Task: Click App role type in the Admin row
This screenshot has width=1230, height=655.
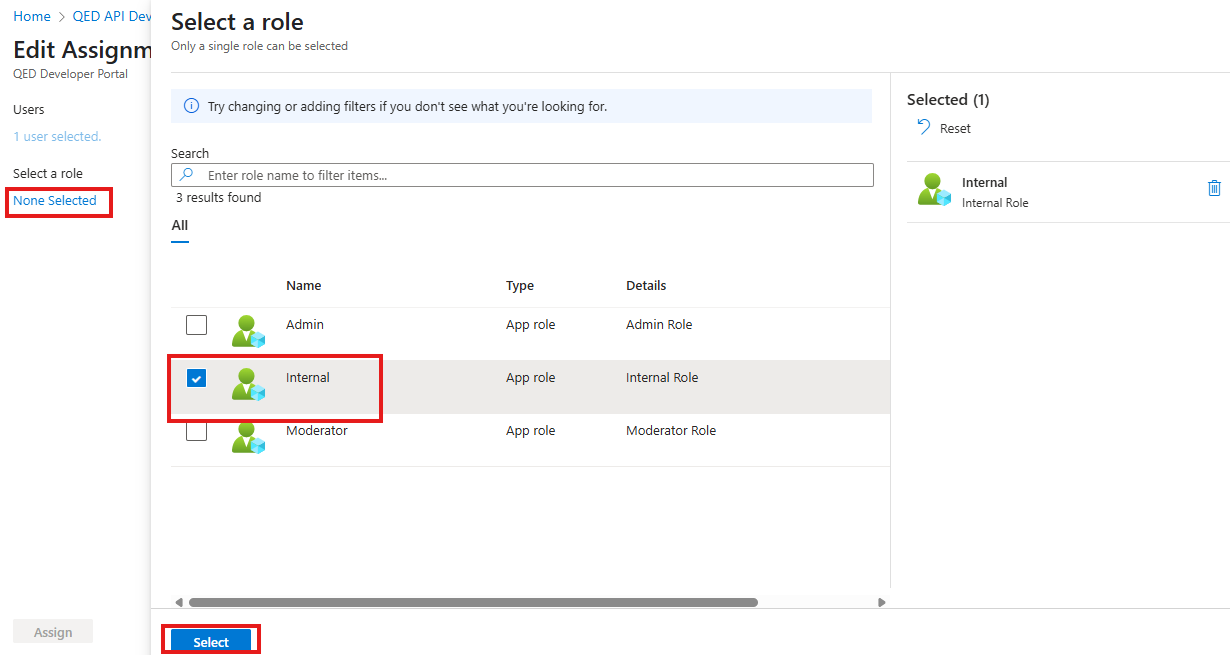Action: [x=531, y=325]
